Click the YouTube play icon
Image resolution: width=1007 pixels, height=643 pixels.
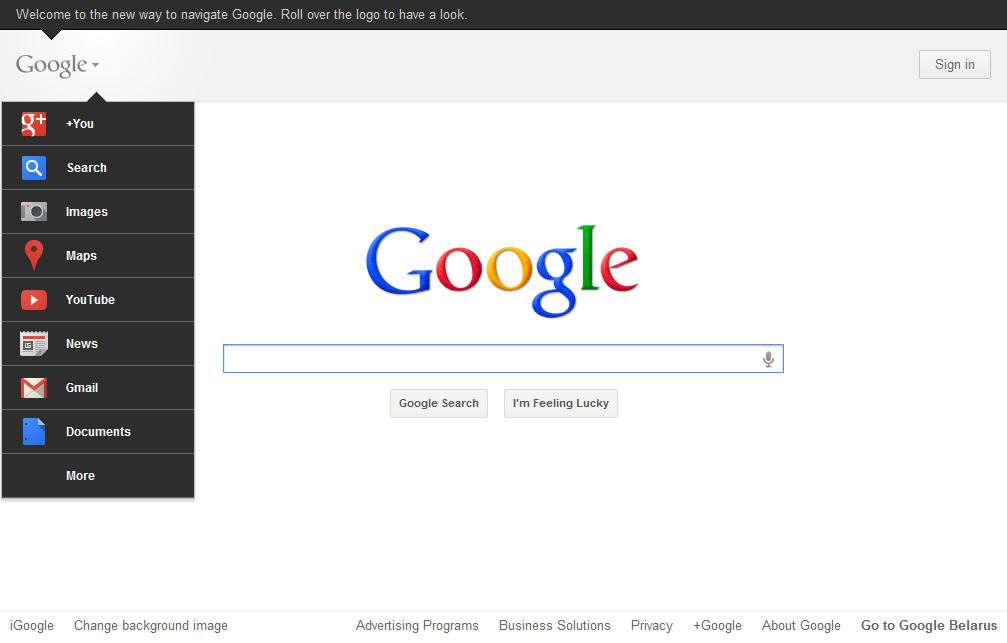pos(33,300)
